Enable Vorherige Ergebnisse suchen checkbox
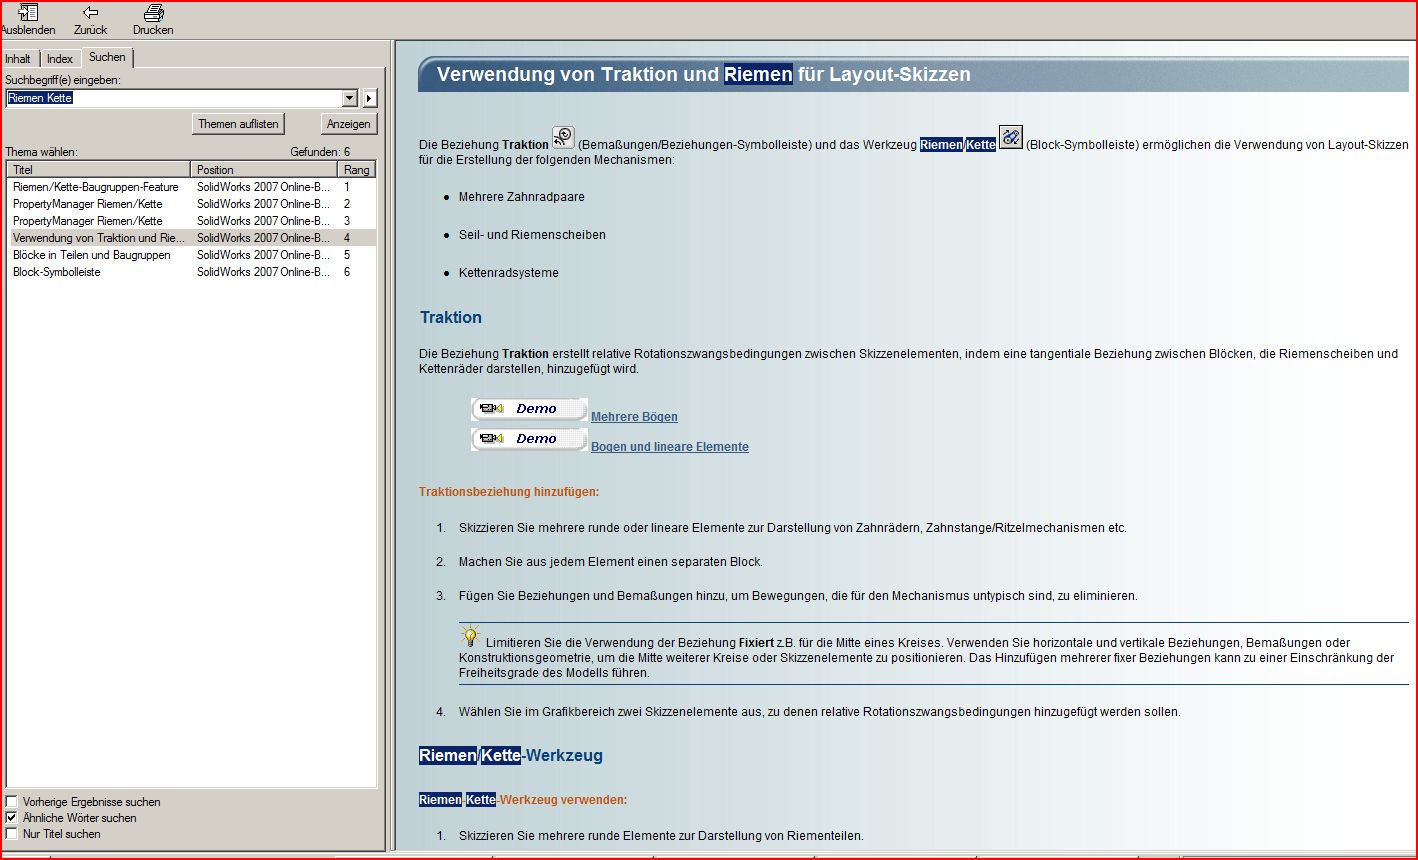1418x860 pixels. tap(12, 802)
